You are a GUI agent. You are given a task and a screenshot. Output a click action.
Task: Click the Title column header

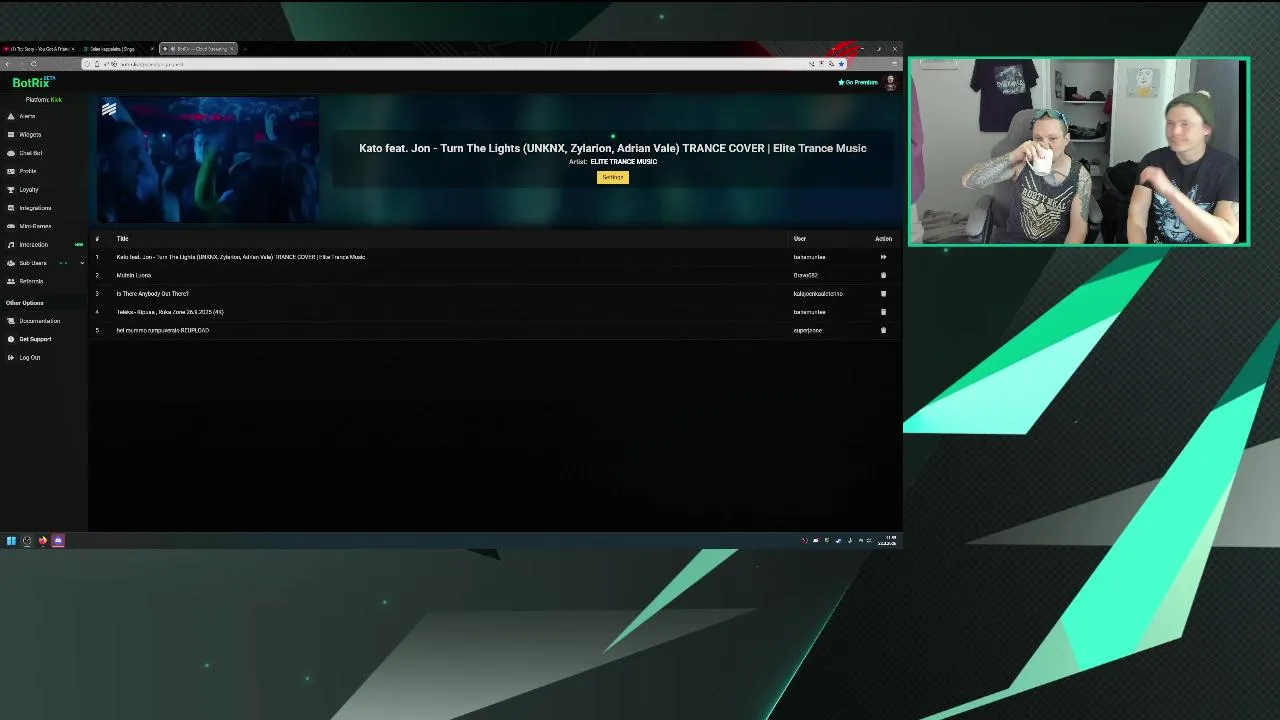[122, 239]
